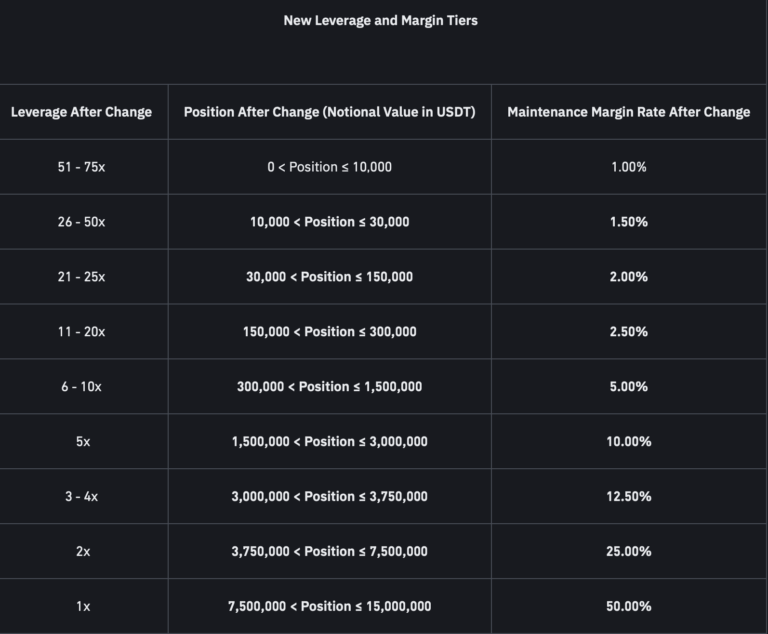Click the 50.00% maintenance margin value
The image size is (768, 634).
(628, 606)
